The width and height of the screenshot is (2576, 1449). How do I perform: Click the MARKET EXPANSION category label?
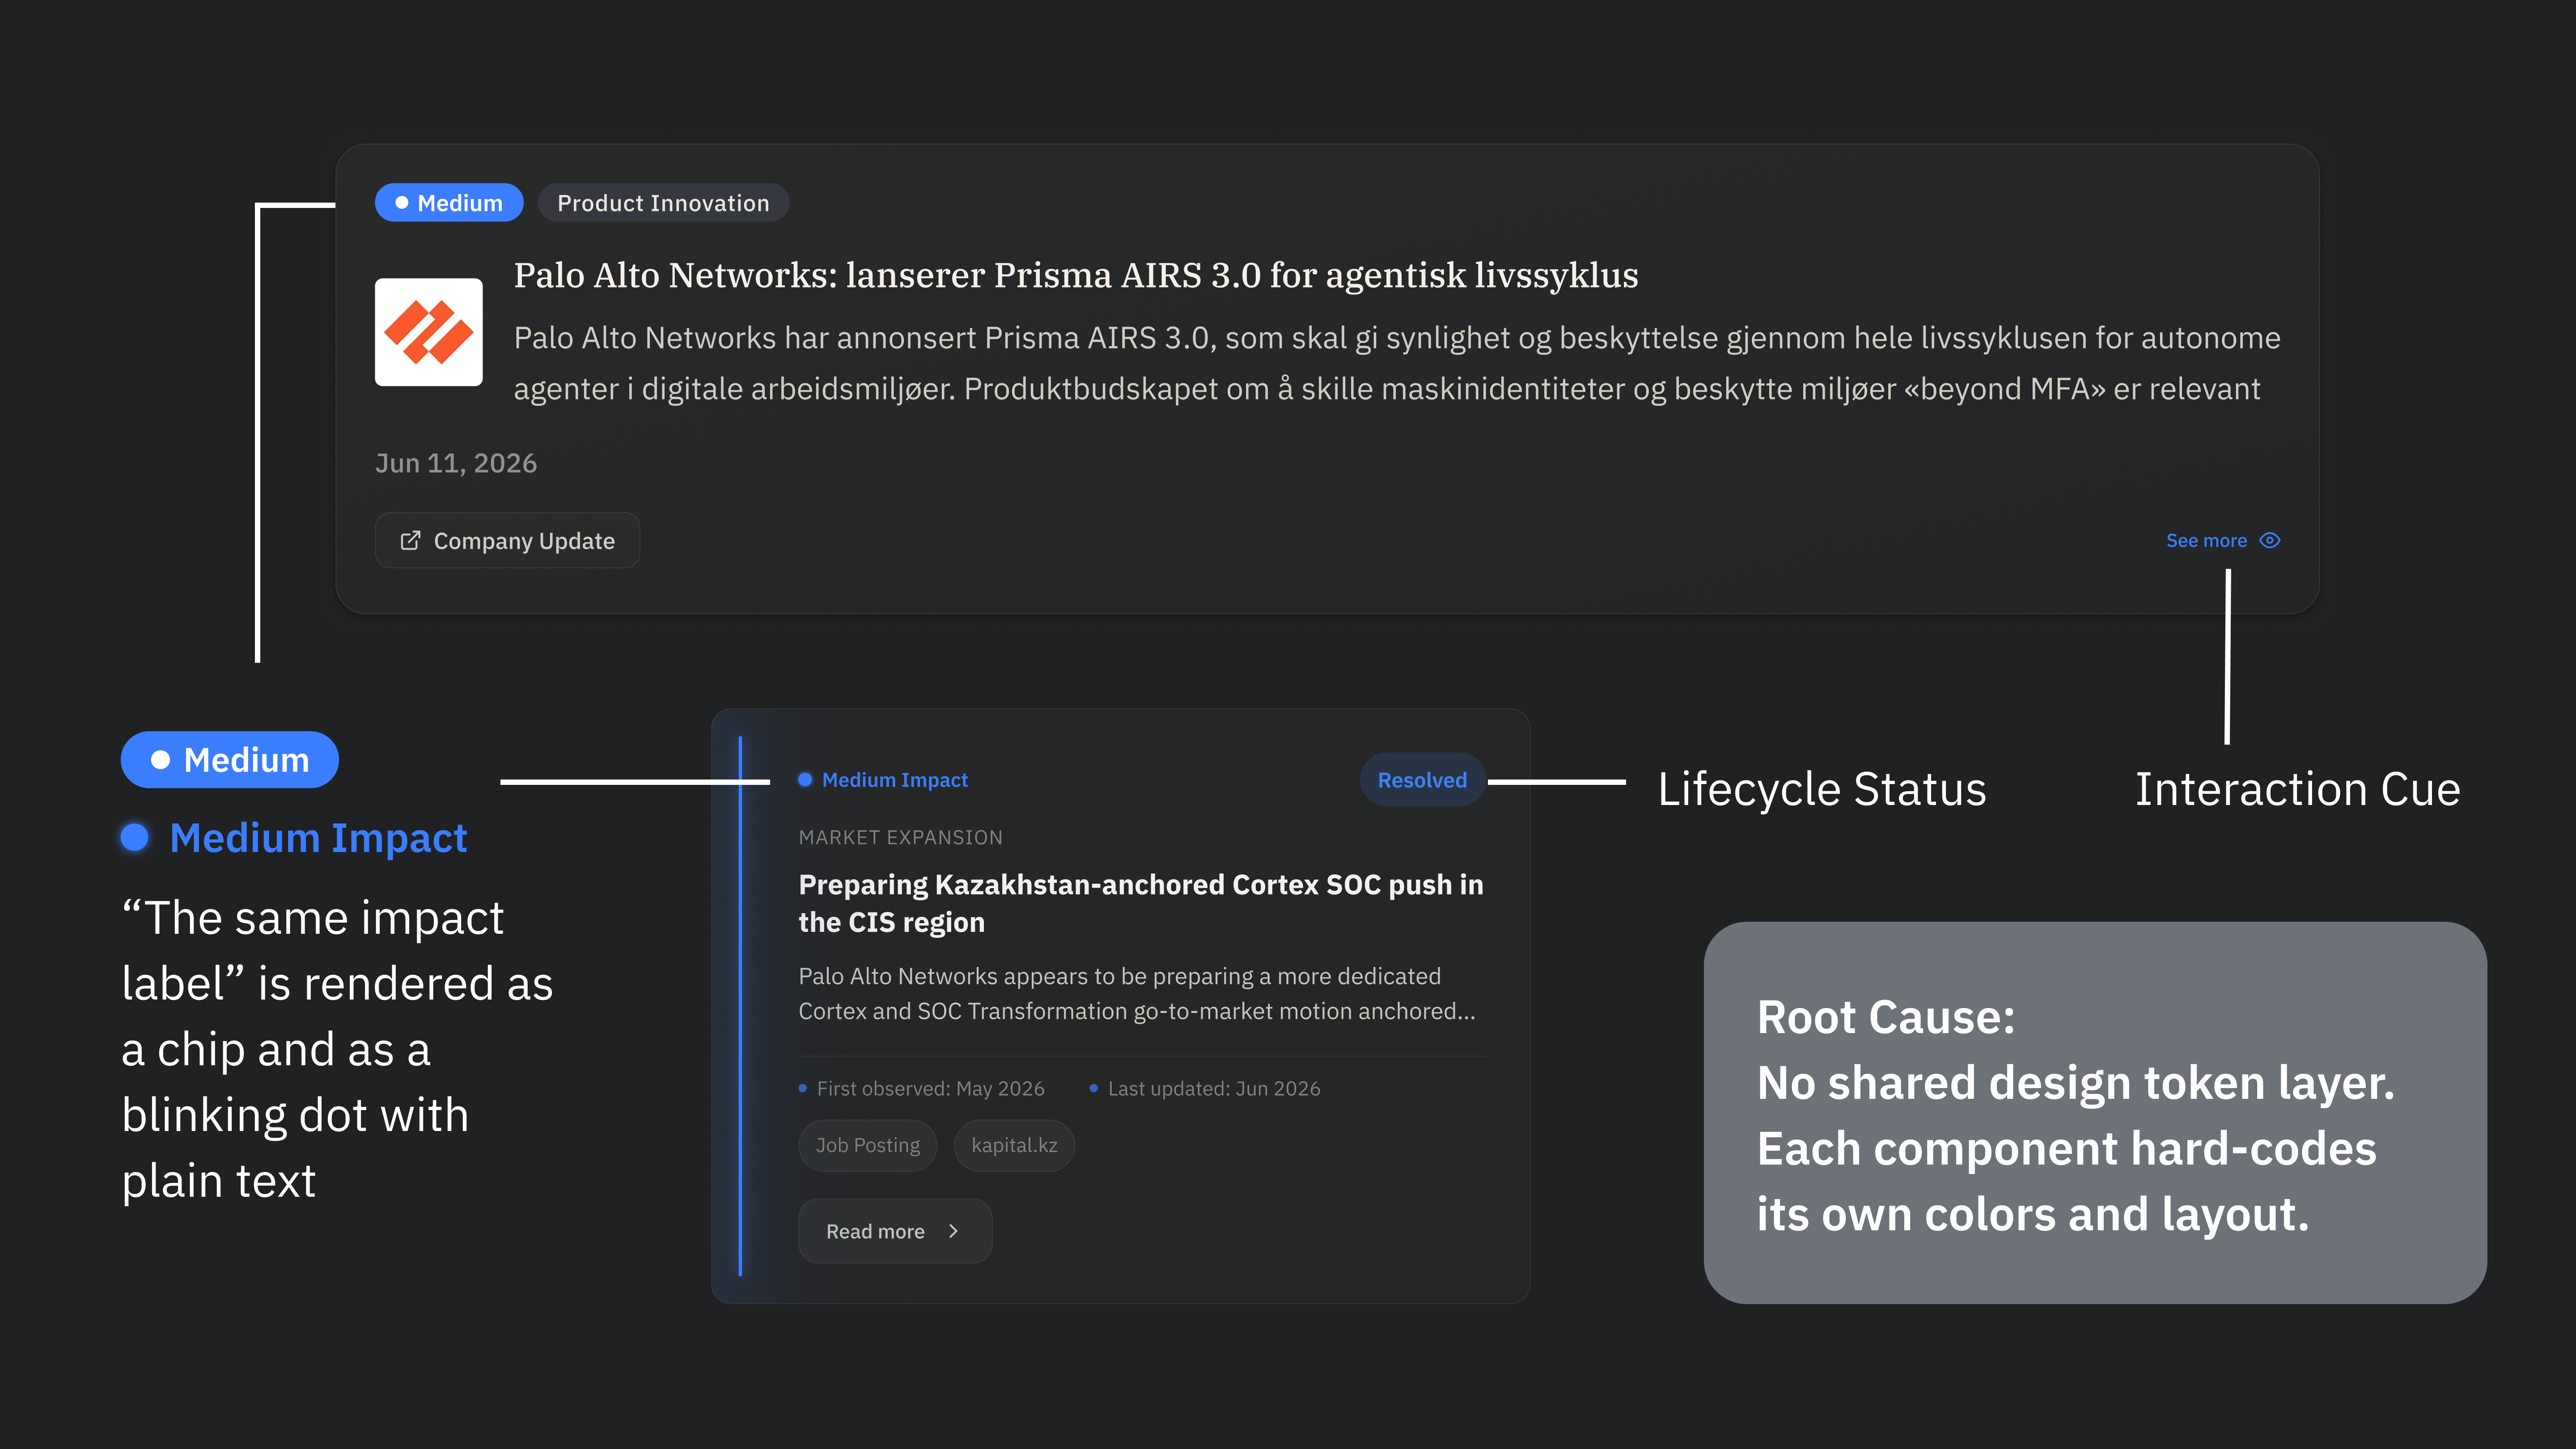pyautogui.click(x=900, y=837)
